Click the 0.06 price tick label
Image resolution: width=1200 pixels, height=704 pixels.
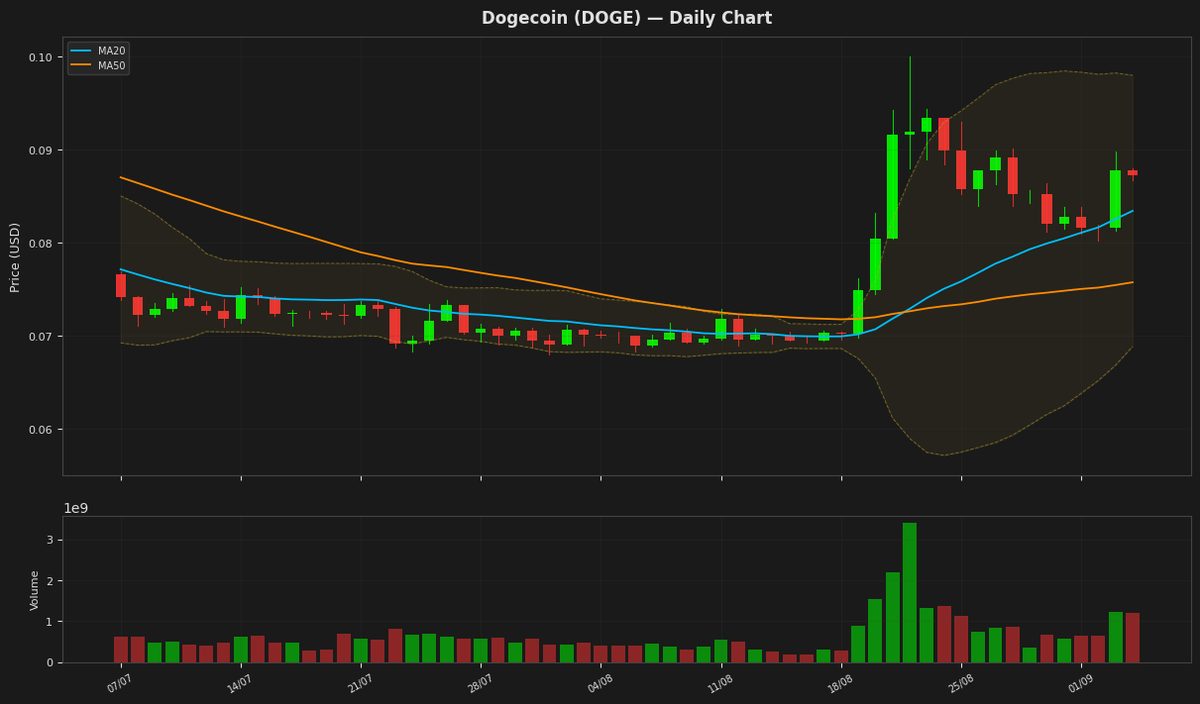(x=40, y=429)
